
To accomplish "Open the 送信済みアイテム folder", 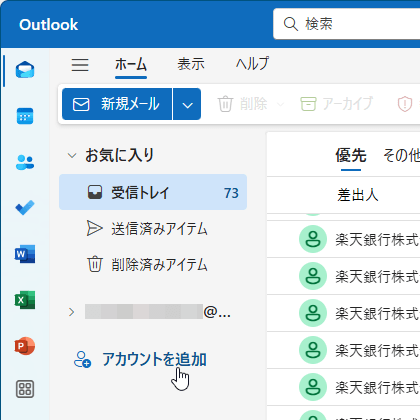I will coord(153,229).
